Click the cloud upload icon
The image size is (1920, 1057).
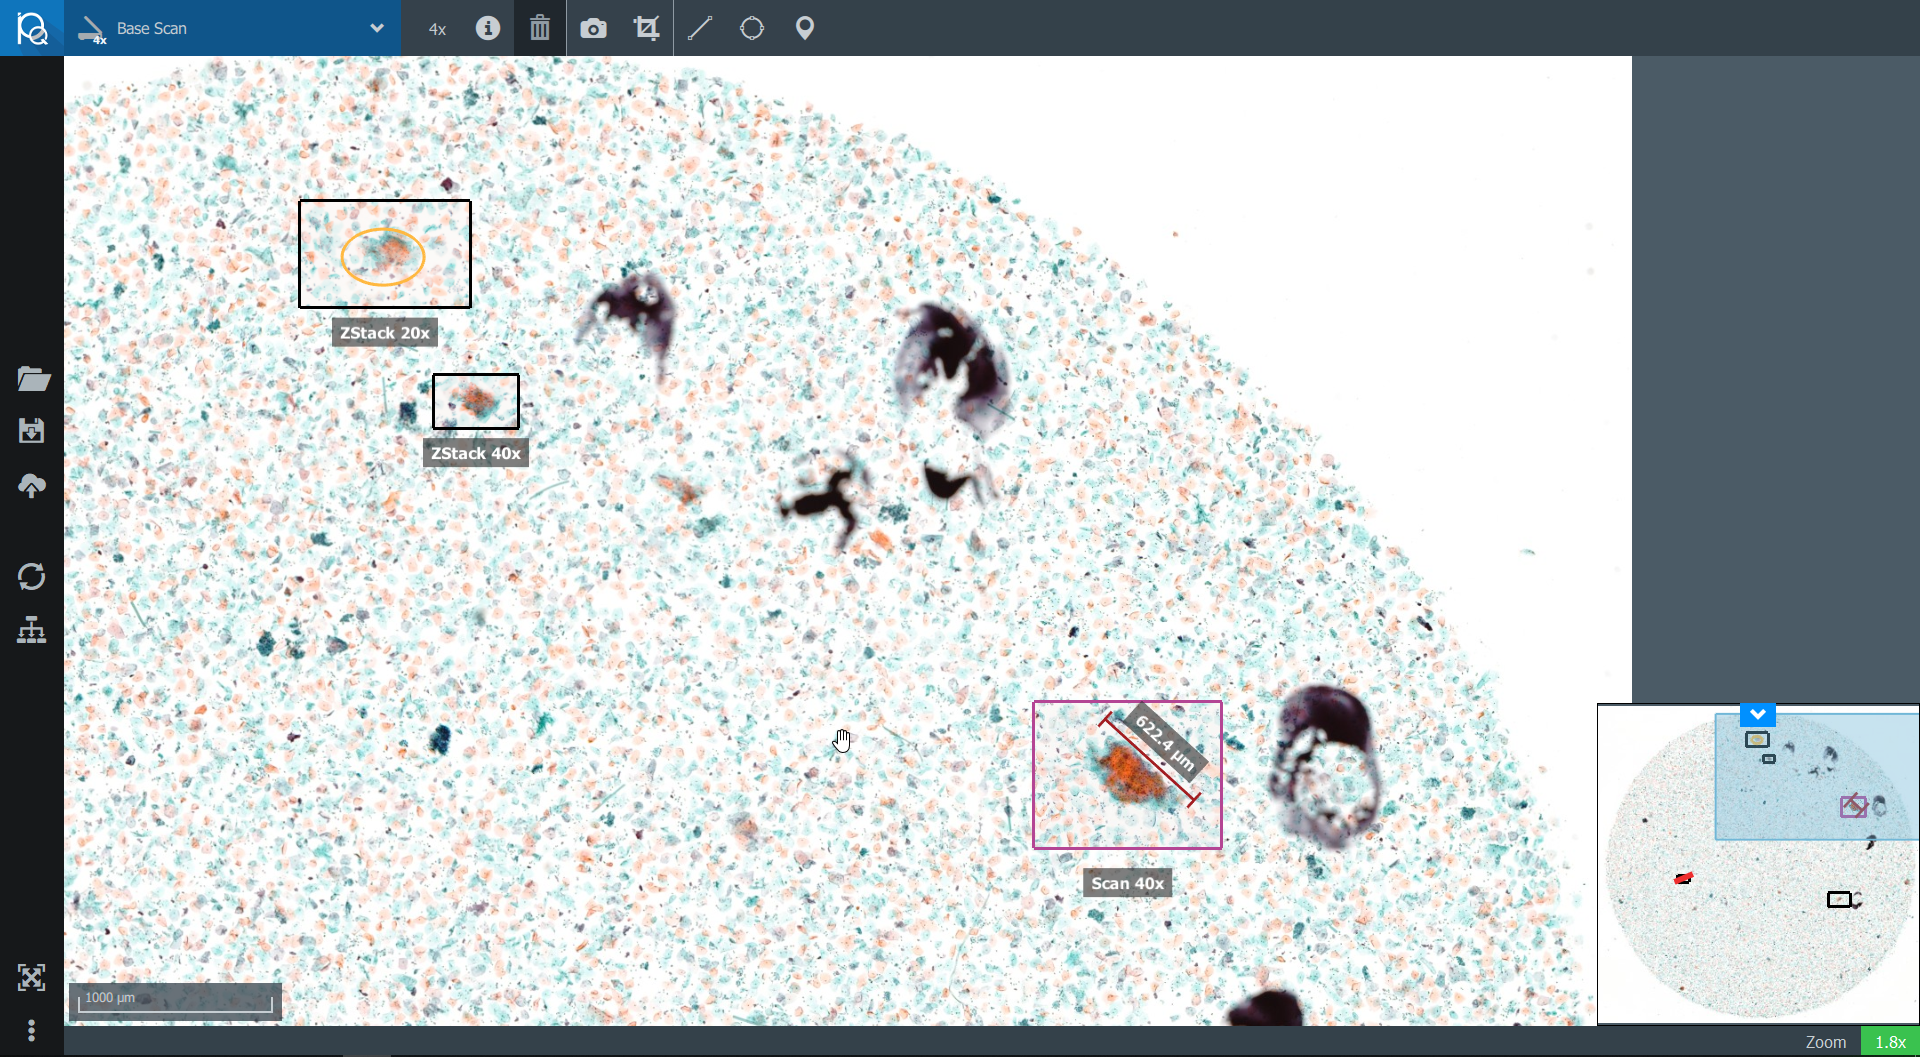click(x=32, y=486)
